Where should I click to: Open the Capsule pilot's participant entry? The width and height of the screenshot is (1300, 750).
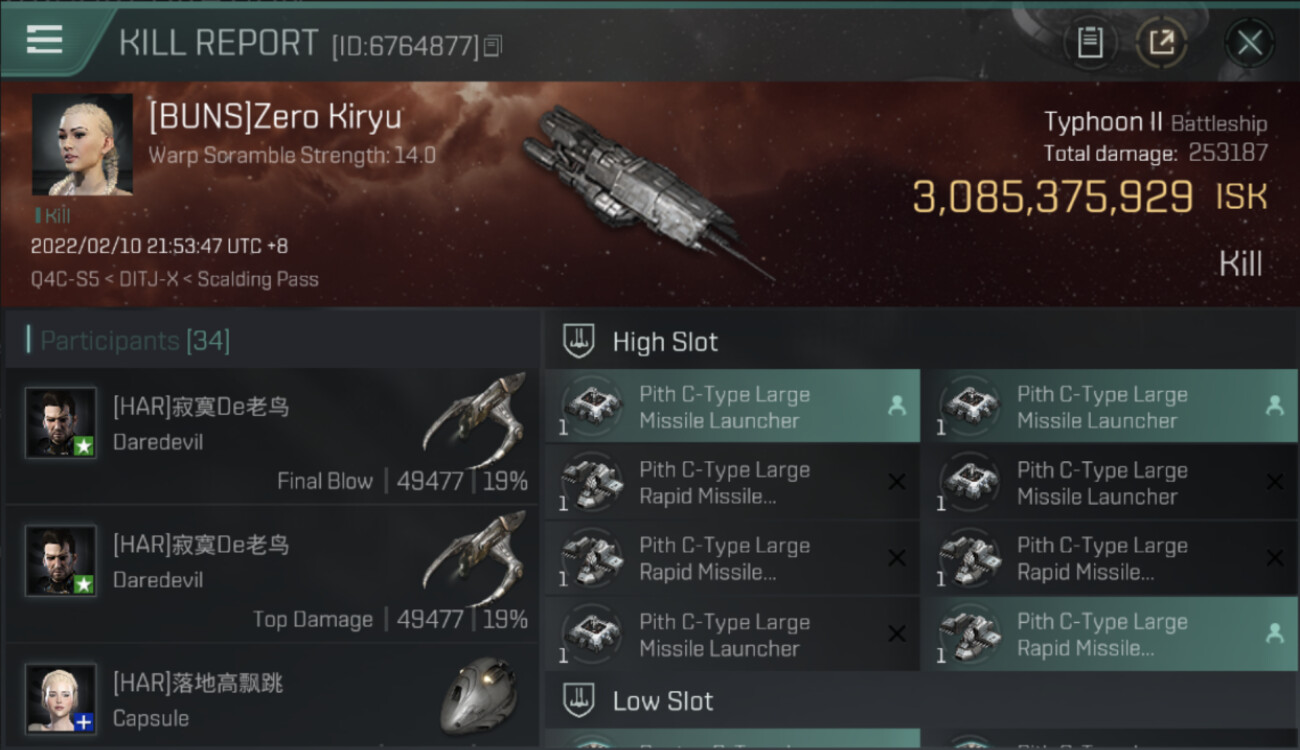pos(272,700)
